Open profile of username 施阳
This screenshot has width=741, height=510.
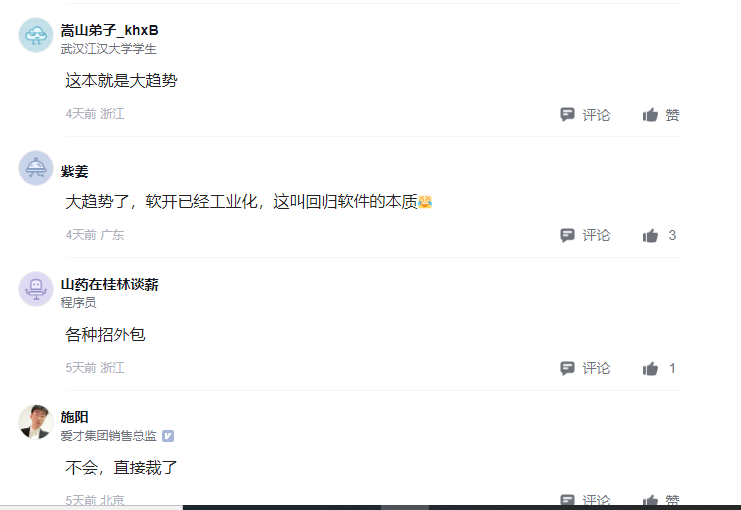click(74, 417)
